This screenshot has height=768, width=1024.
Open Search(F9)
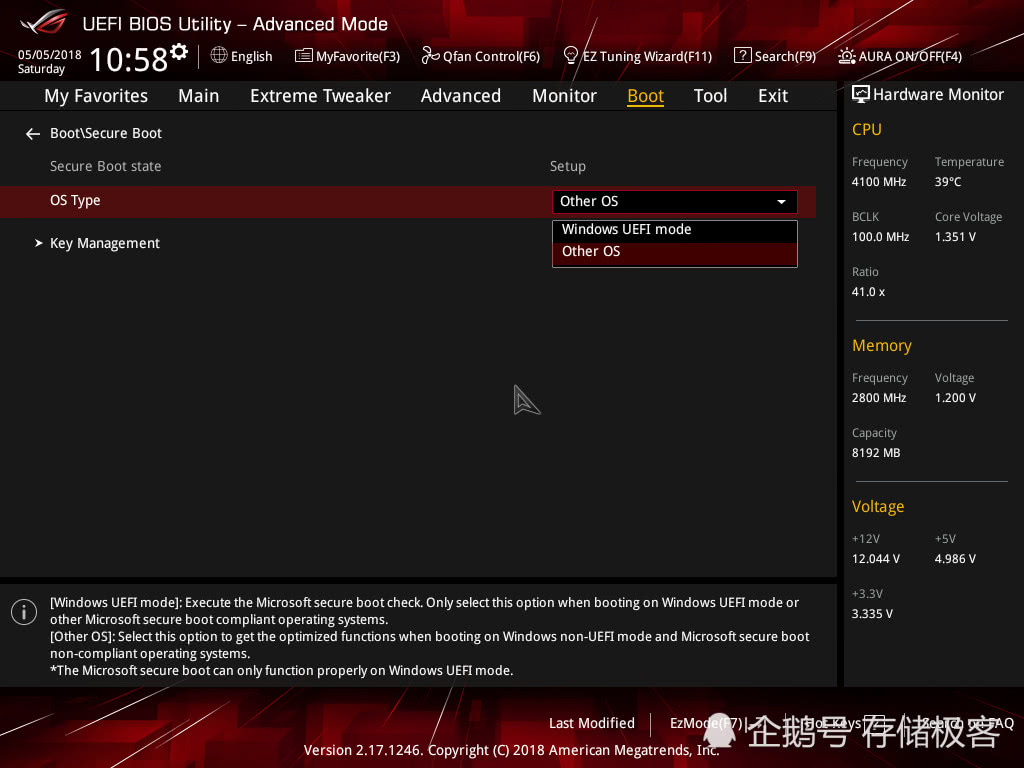pyautogui.click(x=775, y=56)
